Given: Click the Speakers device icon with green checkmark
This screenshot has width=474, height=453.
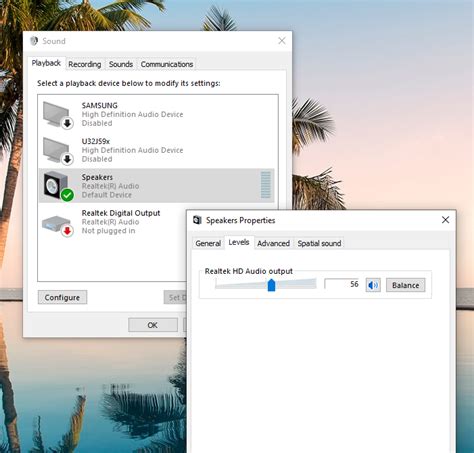Looking at the screenshot, I should coord(58,186).
